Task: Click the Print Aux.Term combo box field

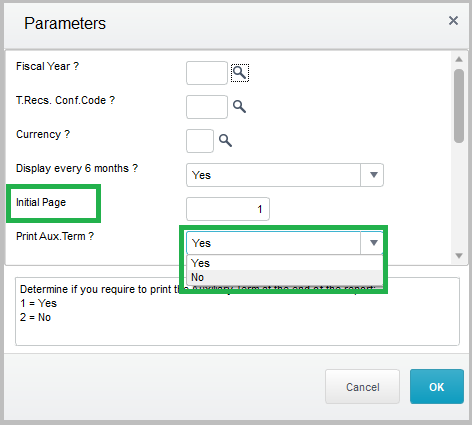Action: pos(285,243)
